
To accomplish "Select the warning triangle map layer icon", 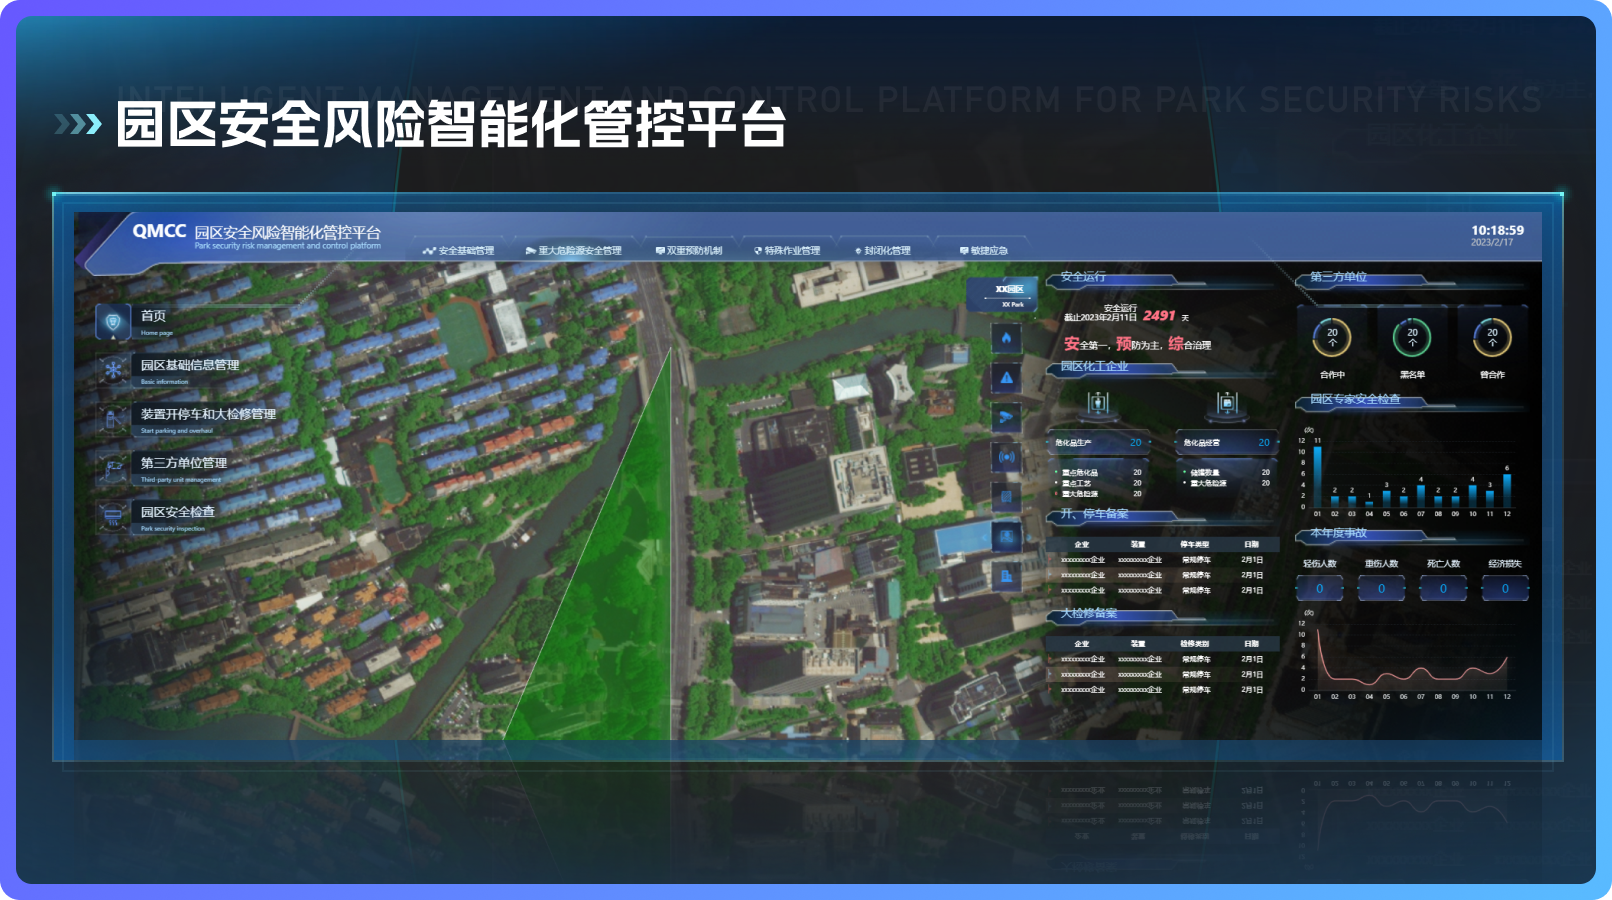I will [x=1006, y=378].
